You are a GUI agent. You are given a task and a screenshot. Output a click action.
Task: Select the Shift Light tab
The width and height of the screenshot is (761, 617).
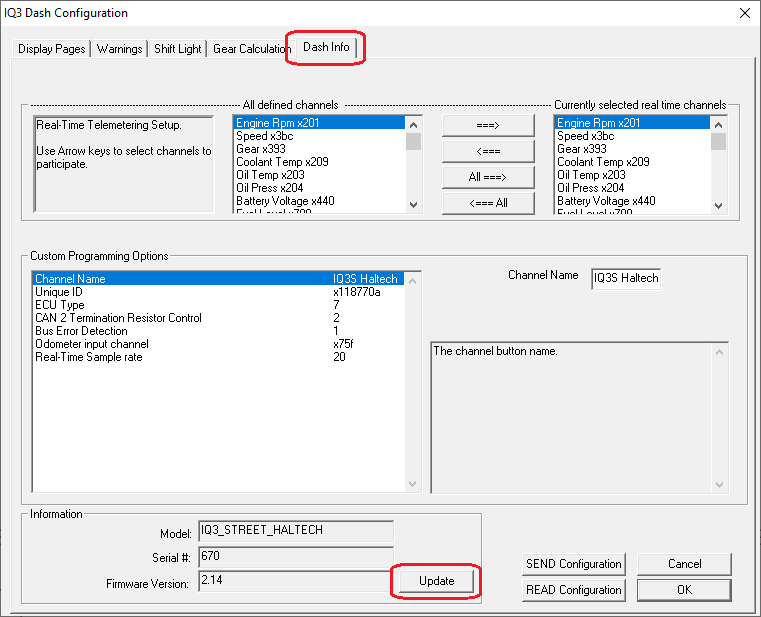click(x=178, y=49)
